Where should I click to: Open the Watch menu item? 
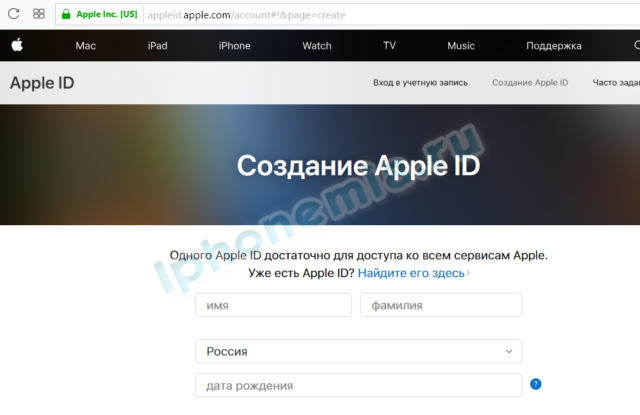click(x=317, y=46)
